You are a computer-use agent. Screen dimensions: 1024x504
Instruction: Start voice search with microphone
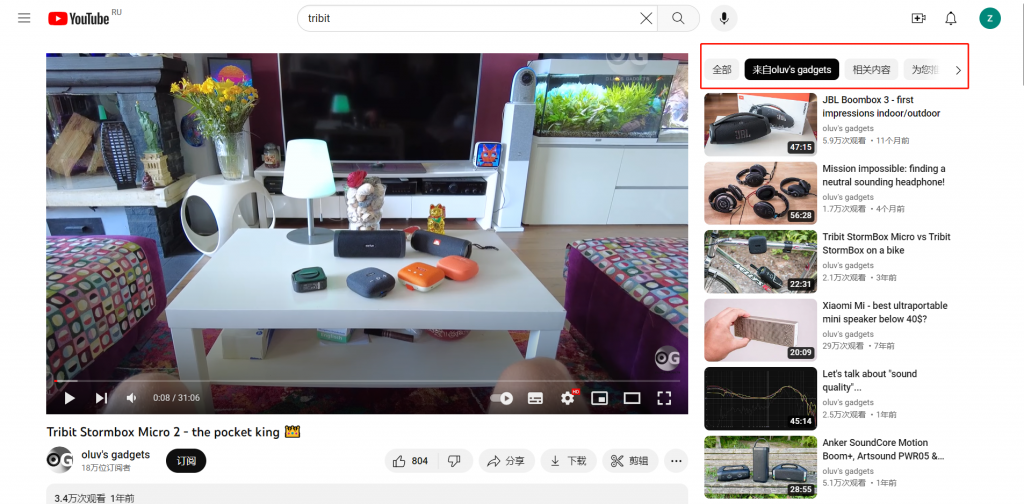click(724, 18)
